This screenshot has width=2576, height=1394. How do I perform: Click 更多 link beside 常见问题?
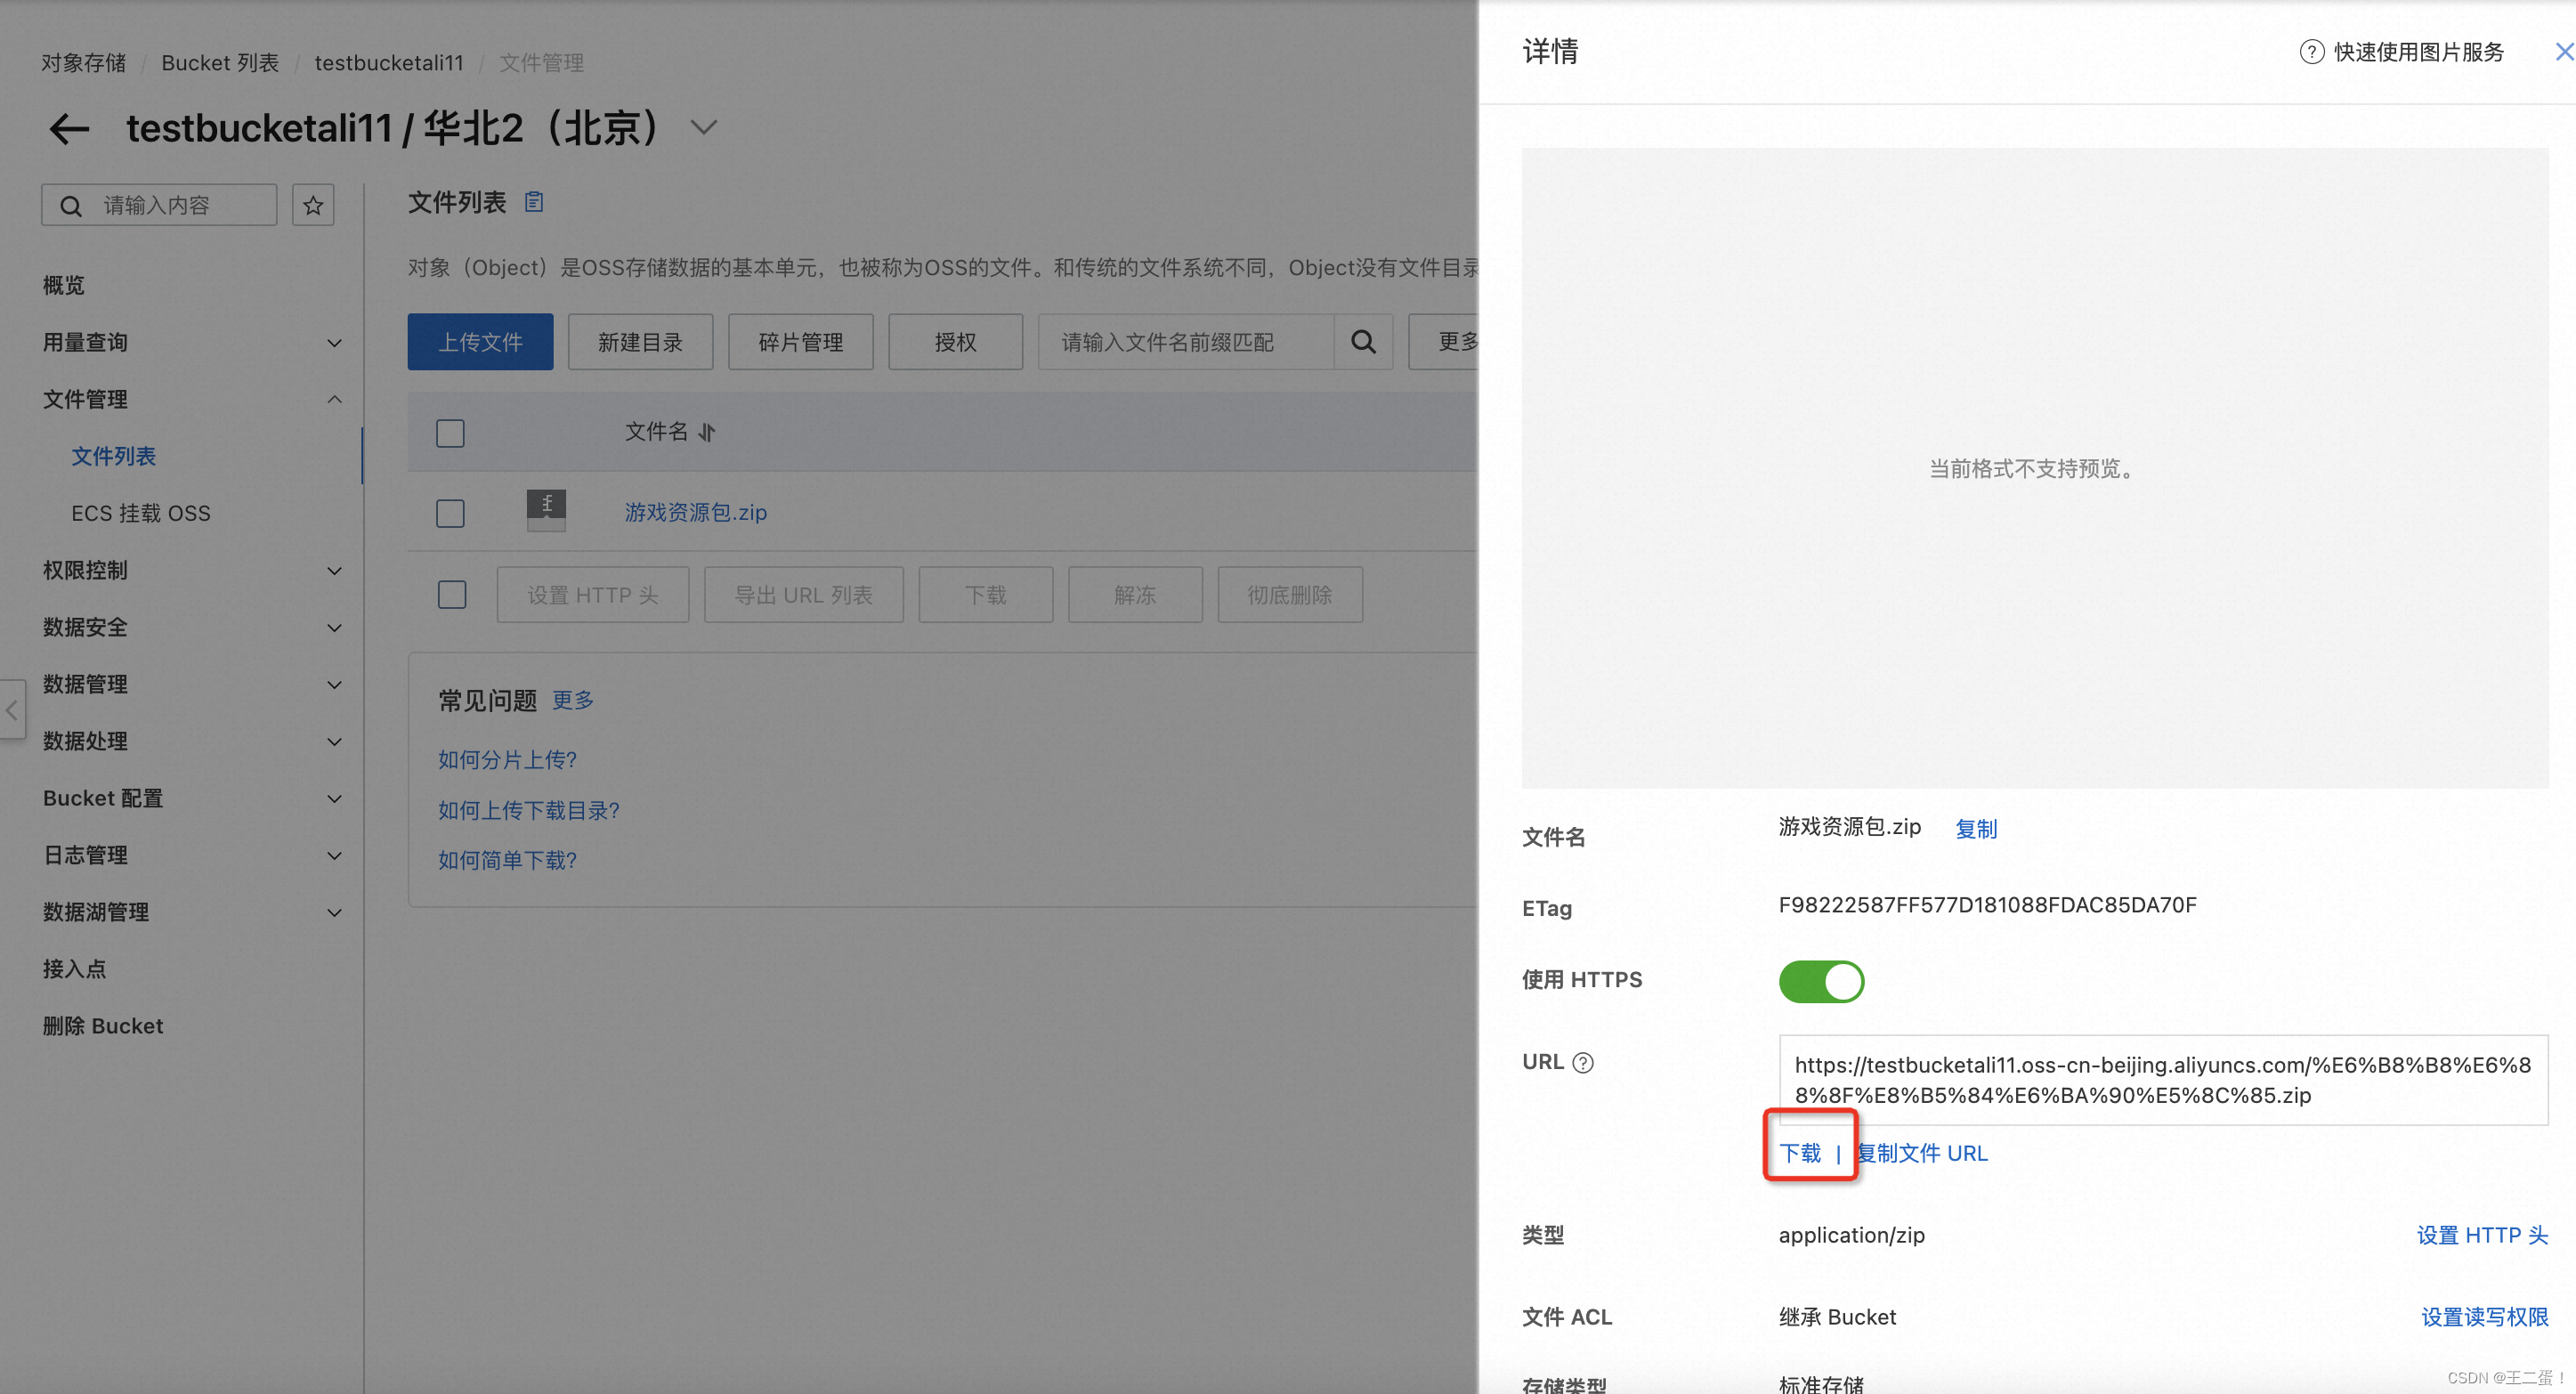click(x=573, y=700)
